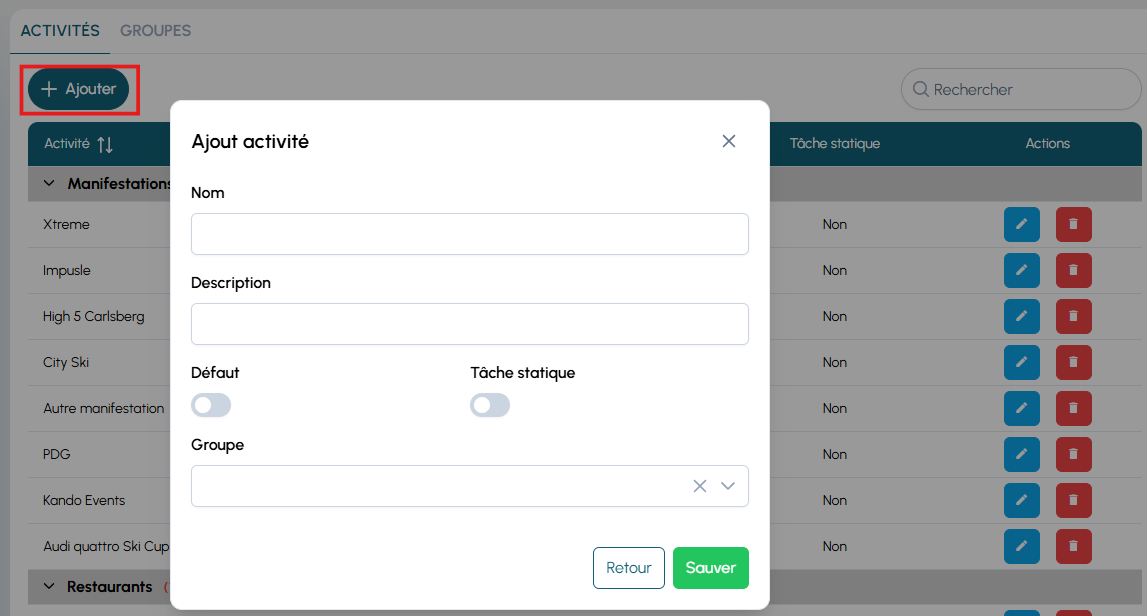Click the edit icon for Kando Events row

[1021, 501]
